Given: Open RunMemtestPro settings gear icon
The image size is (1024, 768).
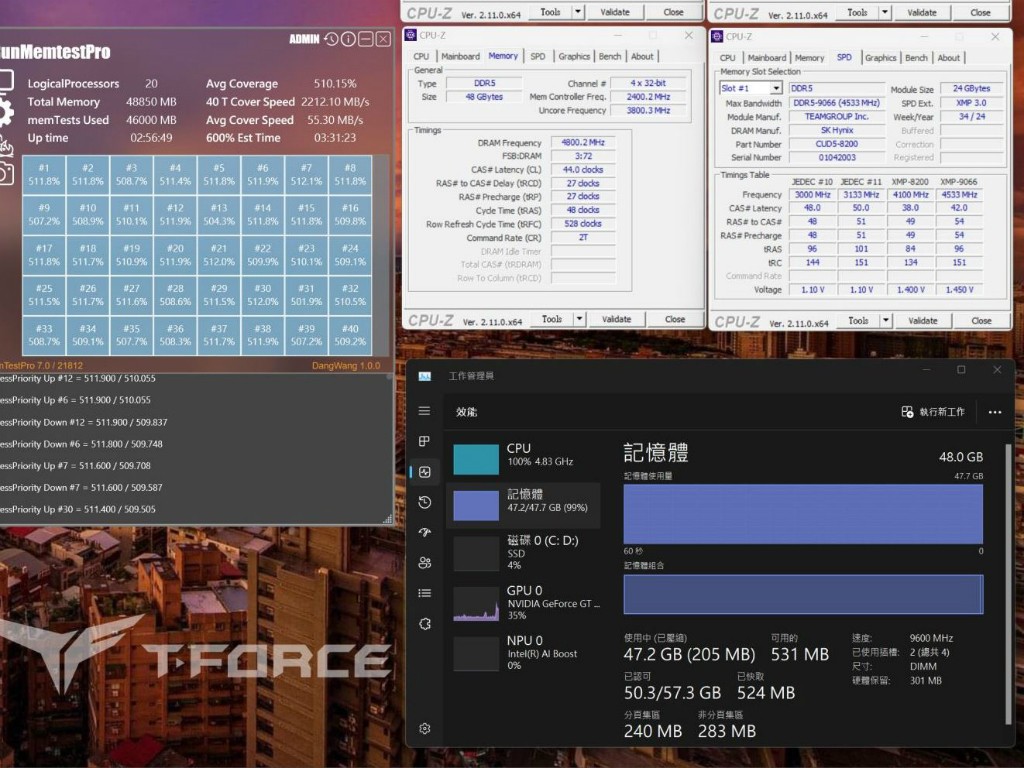Looking at the screenshot, I should click(5, 111).
